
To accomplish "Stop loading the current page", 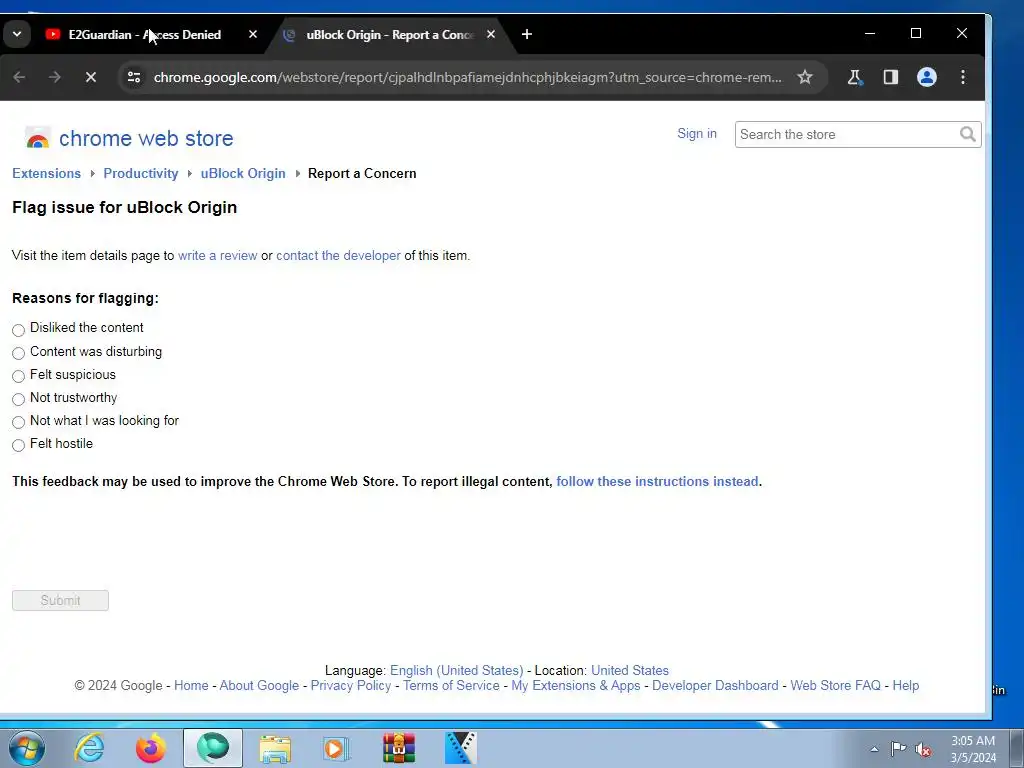I will coord(91,77).
